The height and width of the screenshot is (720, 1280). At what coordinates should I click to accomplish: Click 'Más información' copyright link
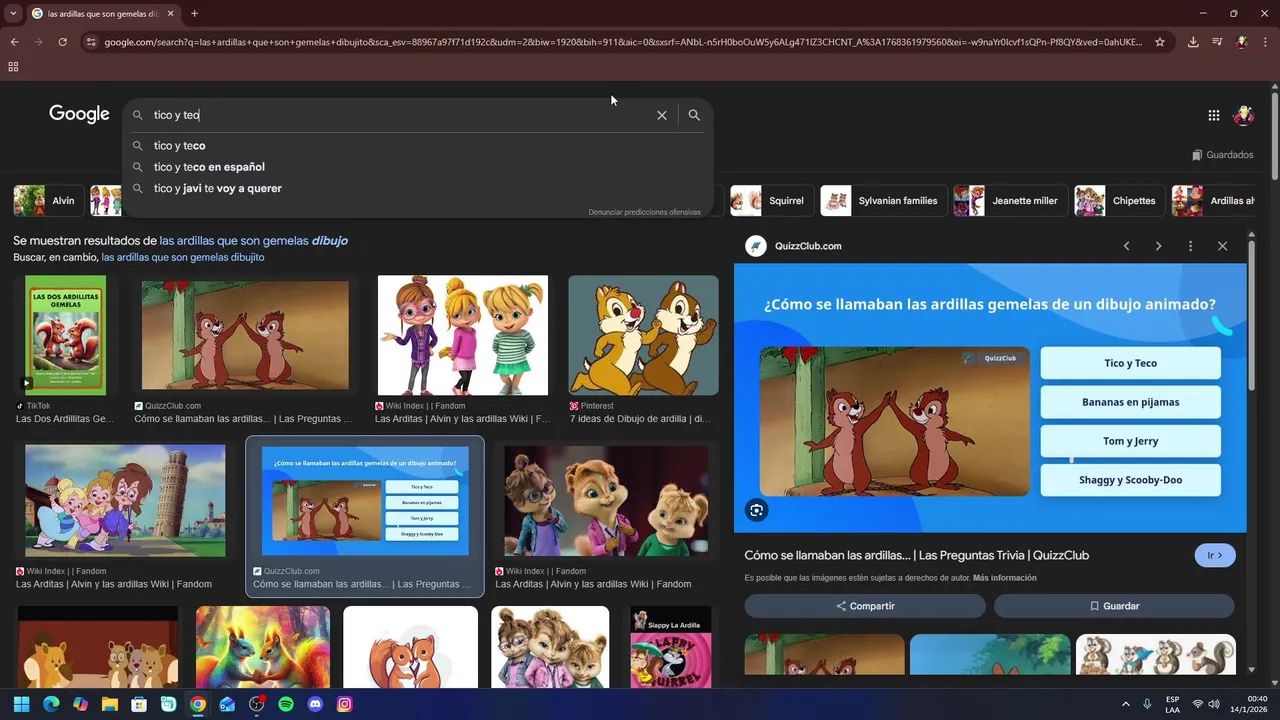click(1004, 578)
